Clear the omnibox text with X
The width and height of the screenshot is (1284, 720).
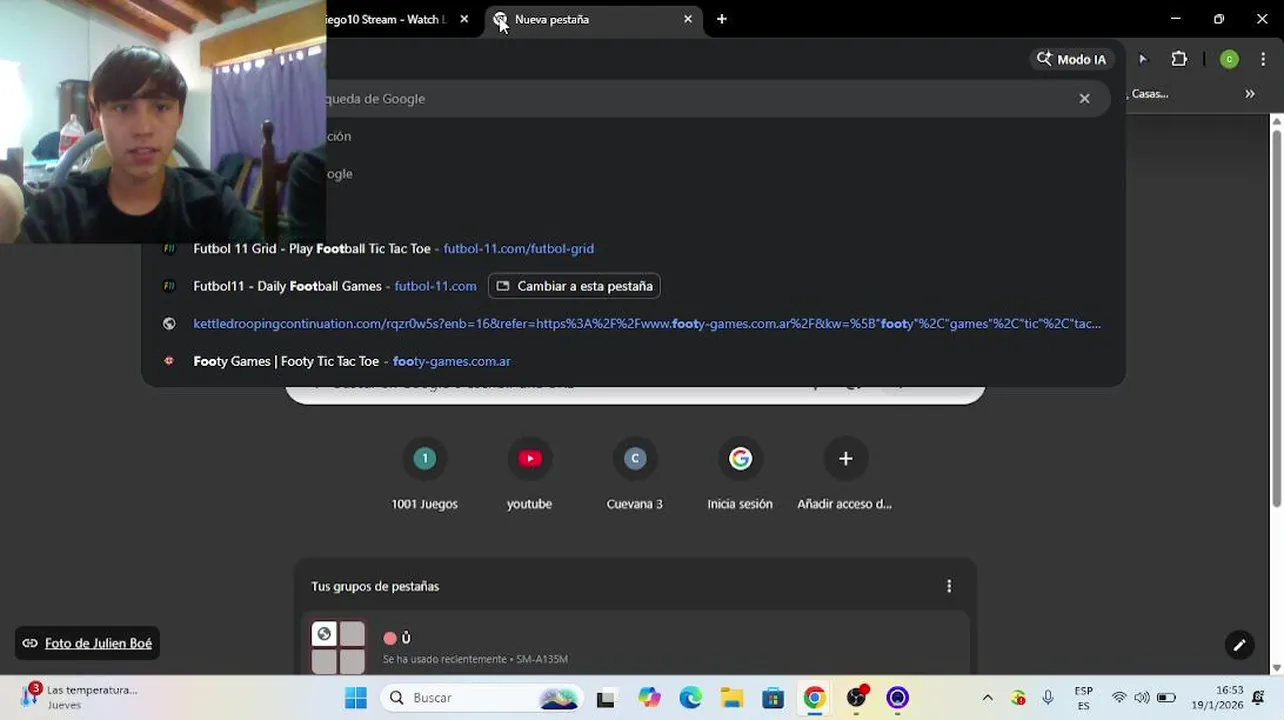point(1084,98)
